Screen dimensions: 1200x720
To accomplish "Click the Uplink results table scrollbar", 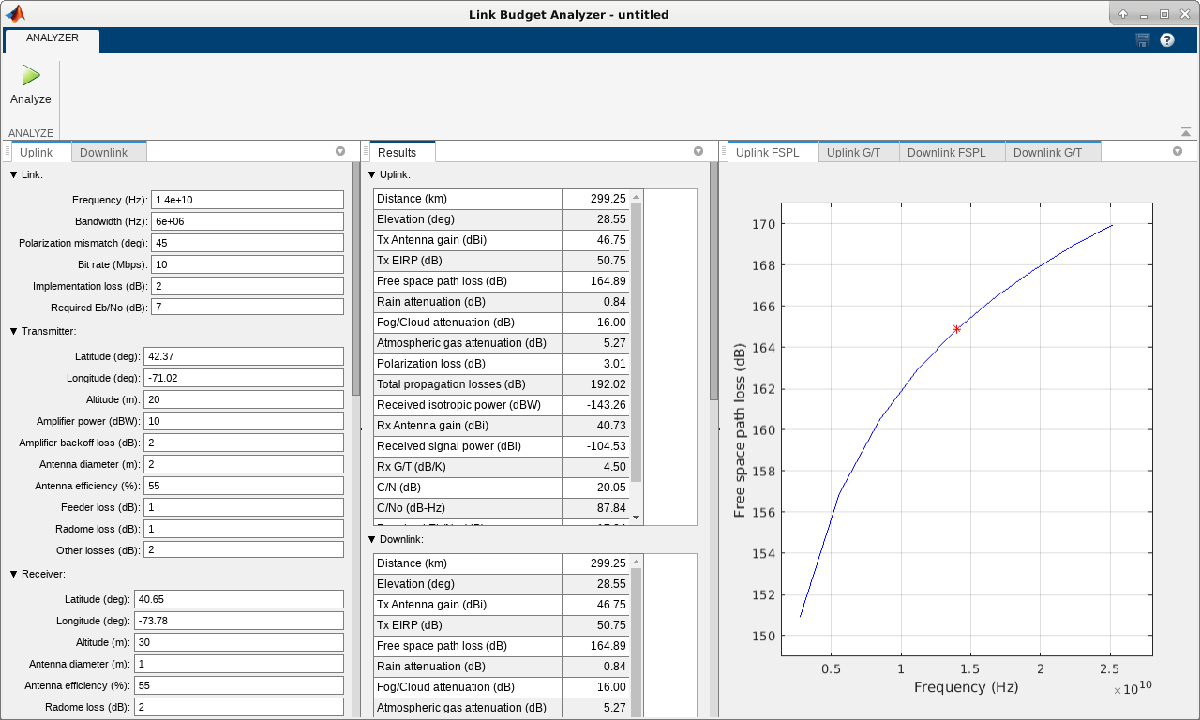I will [636, 345].
